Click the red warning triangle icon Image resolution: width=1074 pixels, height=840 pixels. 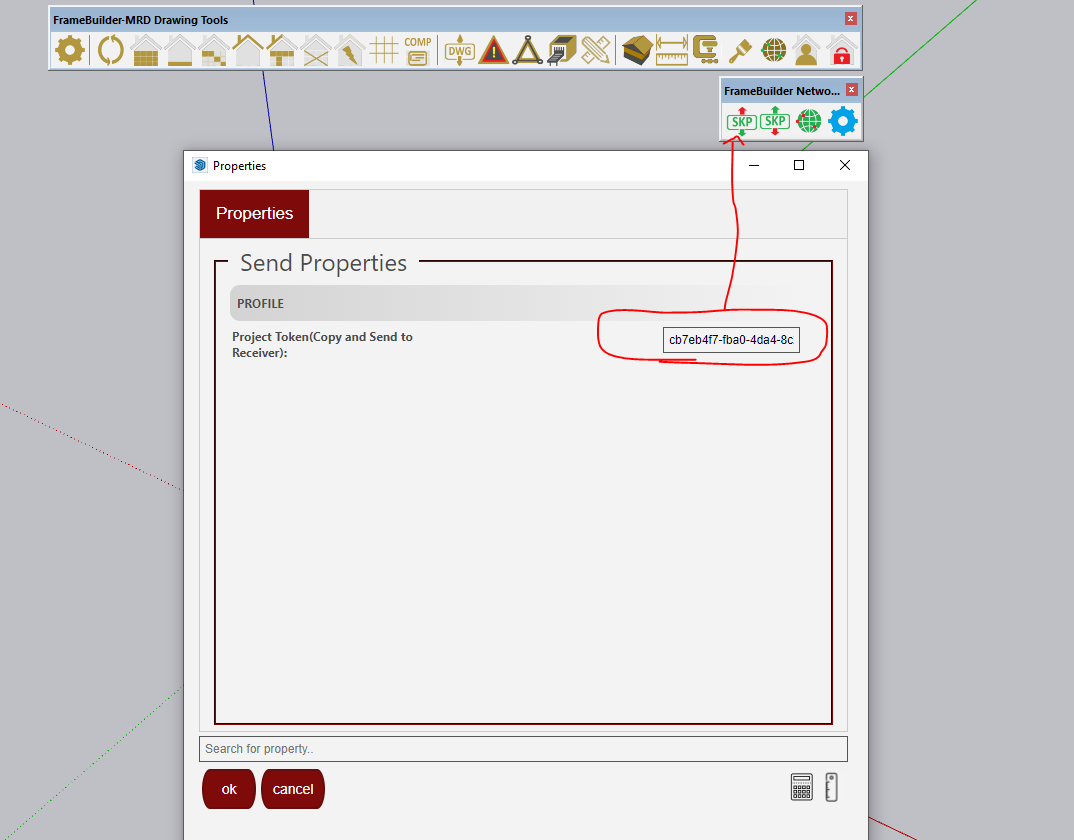tap(494, 51)
